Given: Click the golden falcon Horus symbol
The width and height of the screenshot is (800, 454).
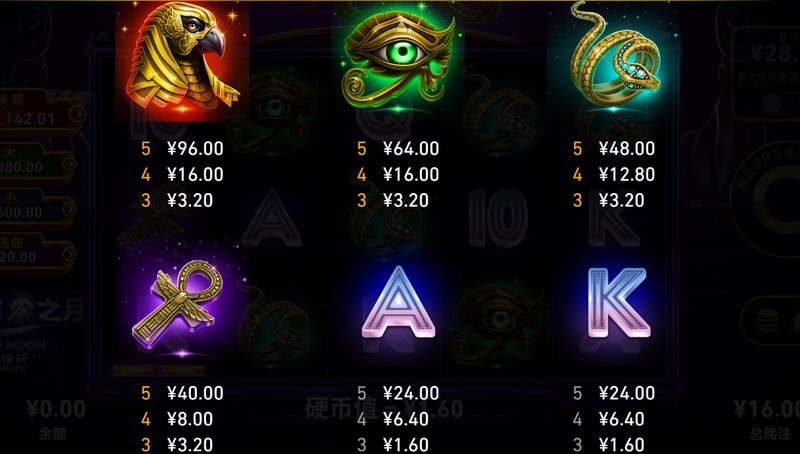Looking at the screenshot, I should [183, 60].
